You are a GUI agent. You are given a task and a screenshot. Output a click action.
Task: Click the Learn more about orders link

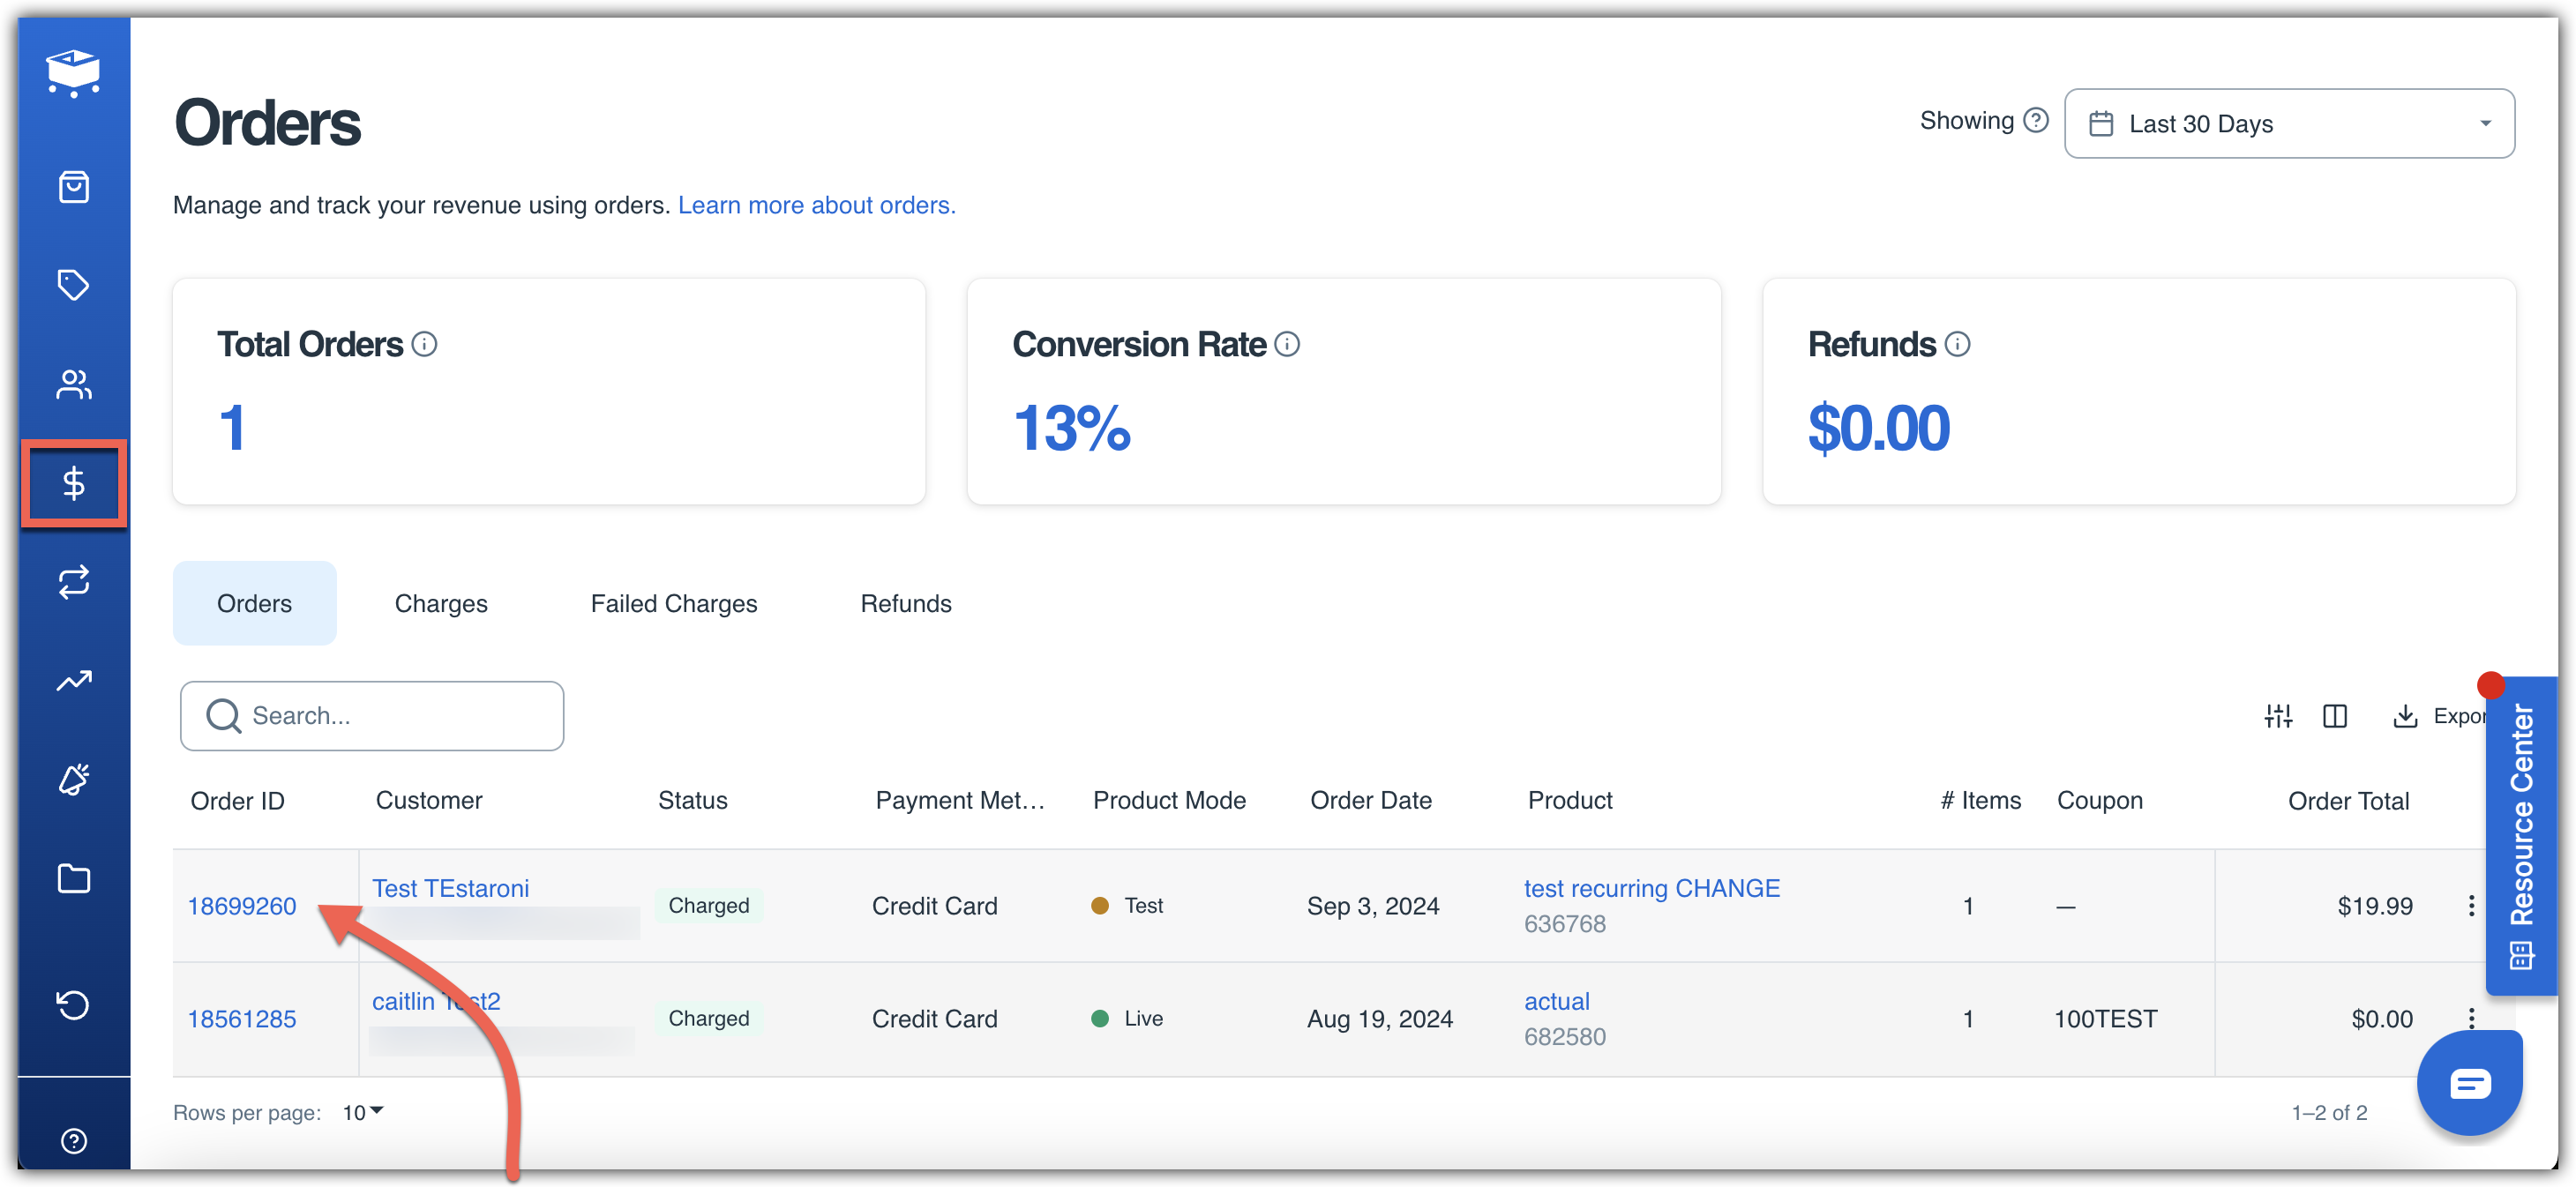coord(816,205)
